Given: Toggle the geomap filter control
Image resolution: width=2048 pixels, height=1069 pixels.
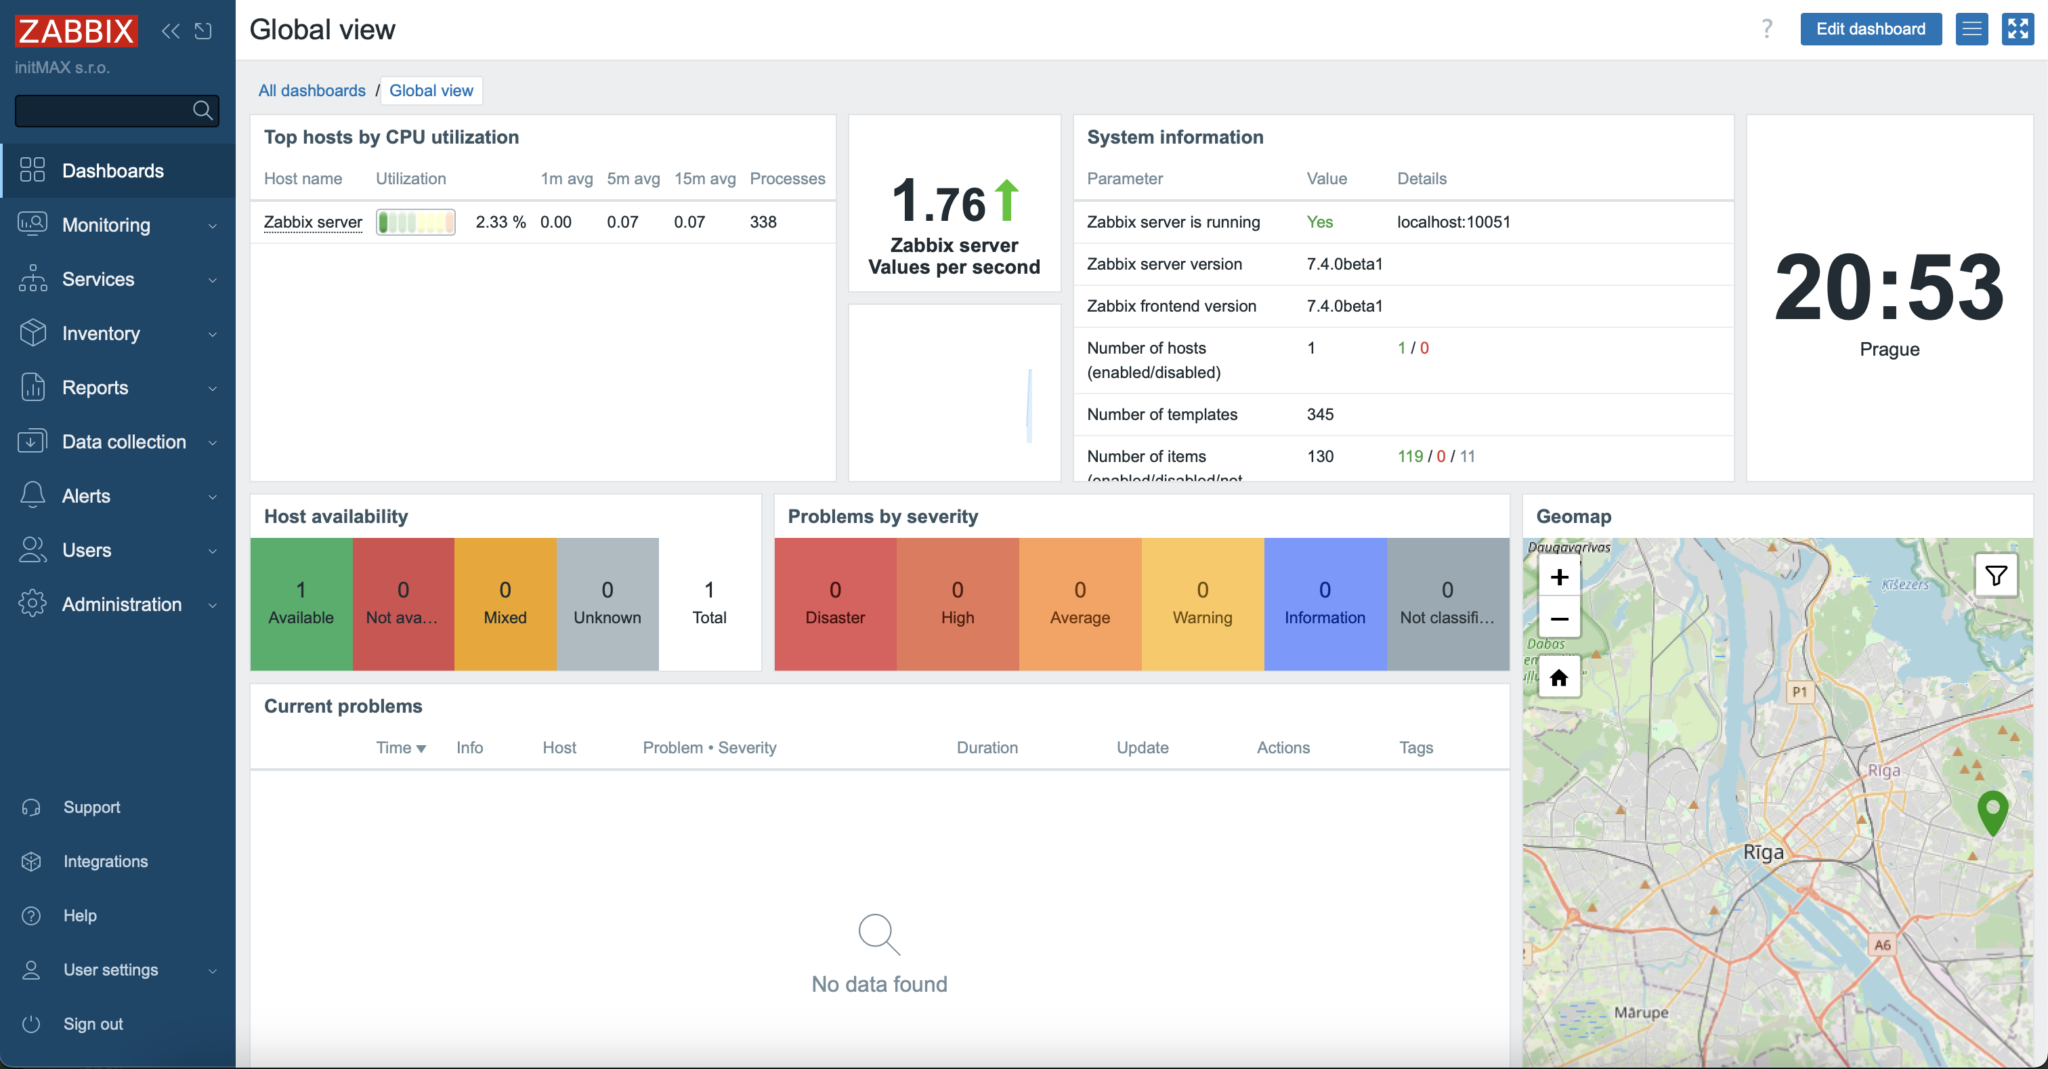Looking at the screenshot, I should click(x=1996, y=575).
